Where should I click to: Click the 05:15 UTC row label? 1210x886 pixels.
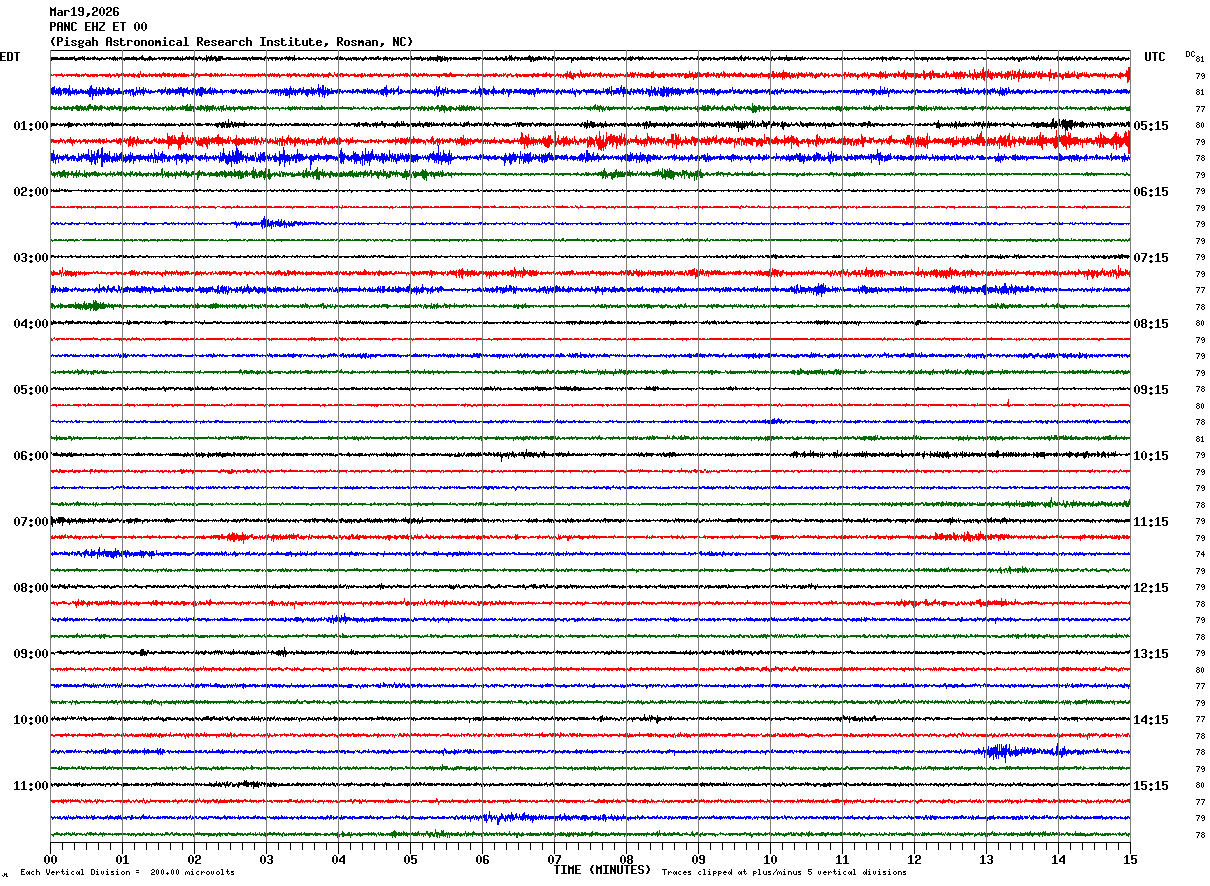[1151, 126]
